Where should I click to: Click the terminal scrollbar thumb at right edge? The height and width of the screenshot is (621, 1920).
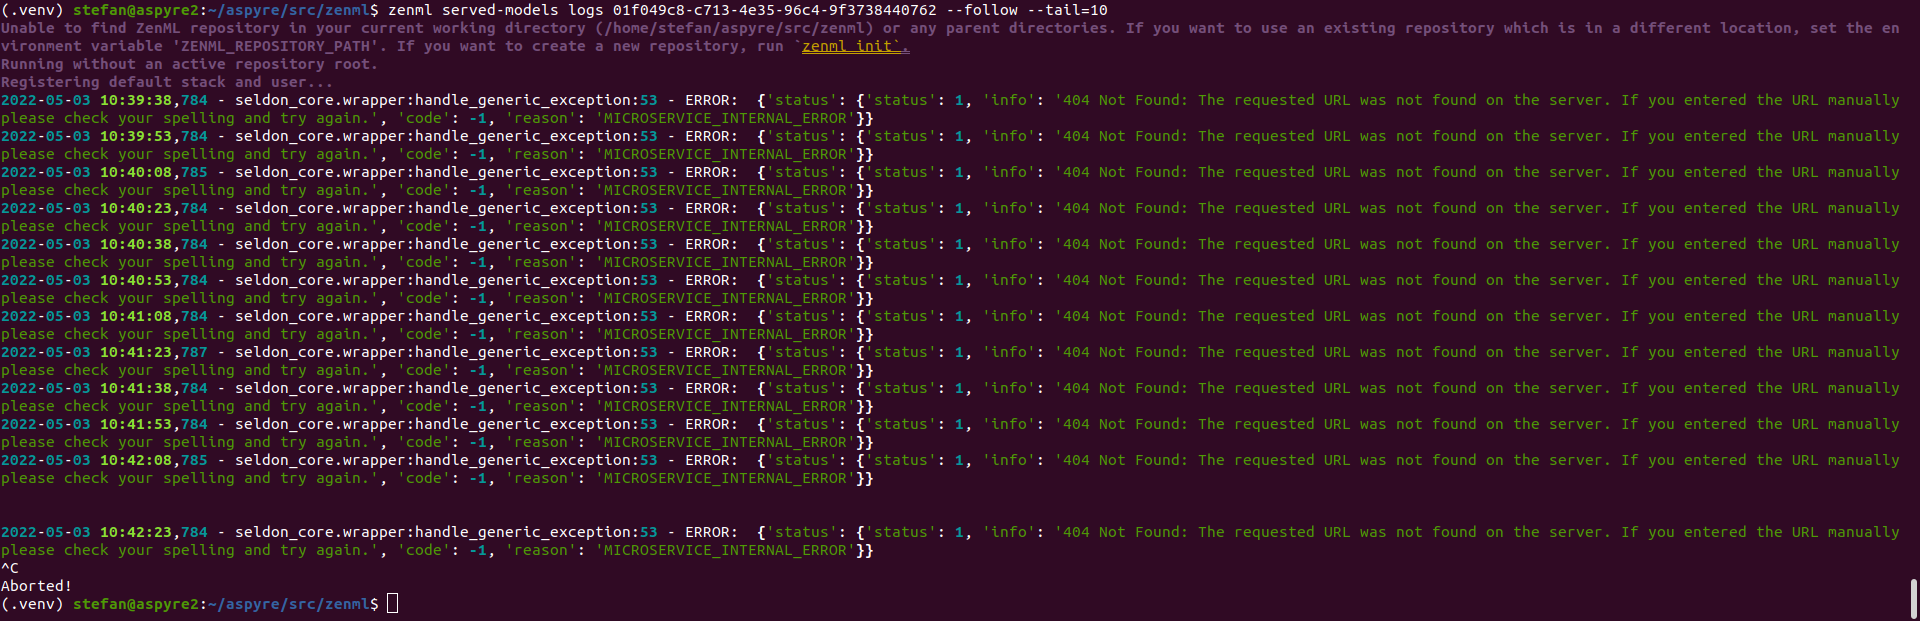[x=1914, y=598]
